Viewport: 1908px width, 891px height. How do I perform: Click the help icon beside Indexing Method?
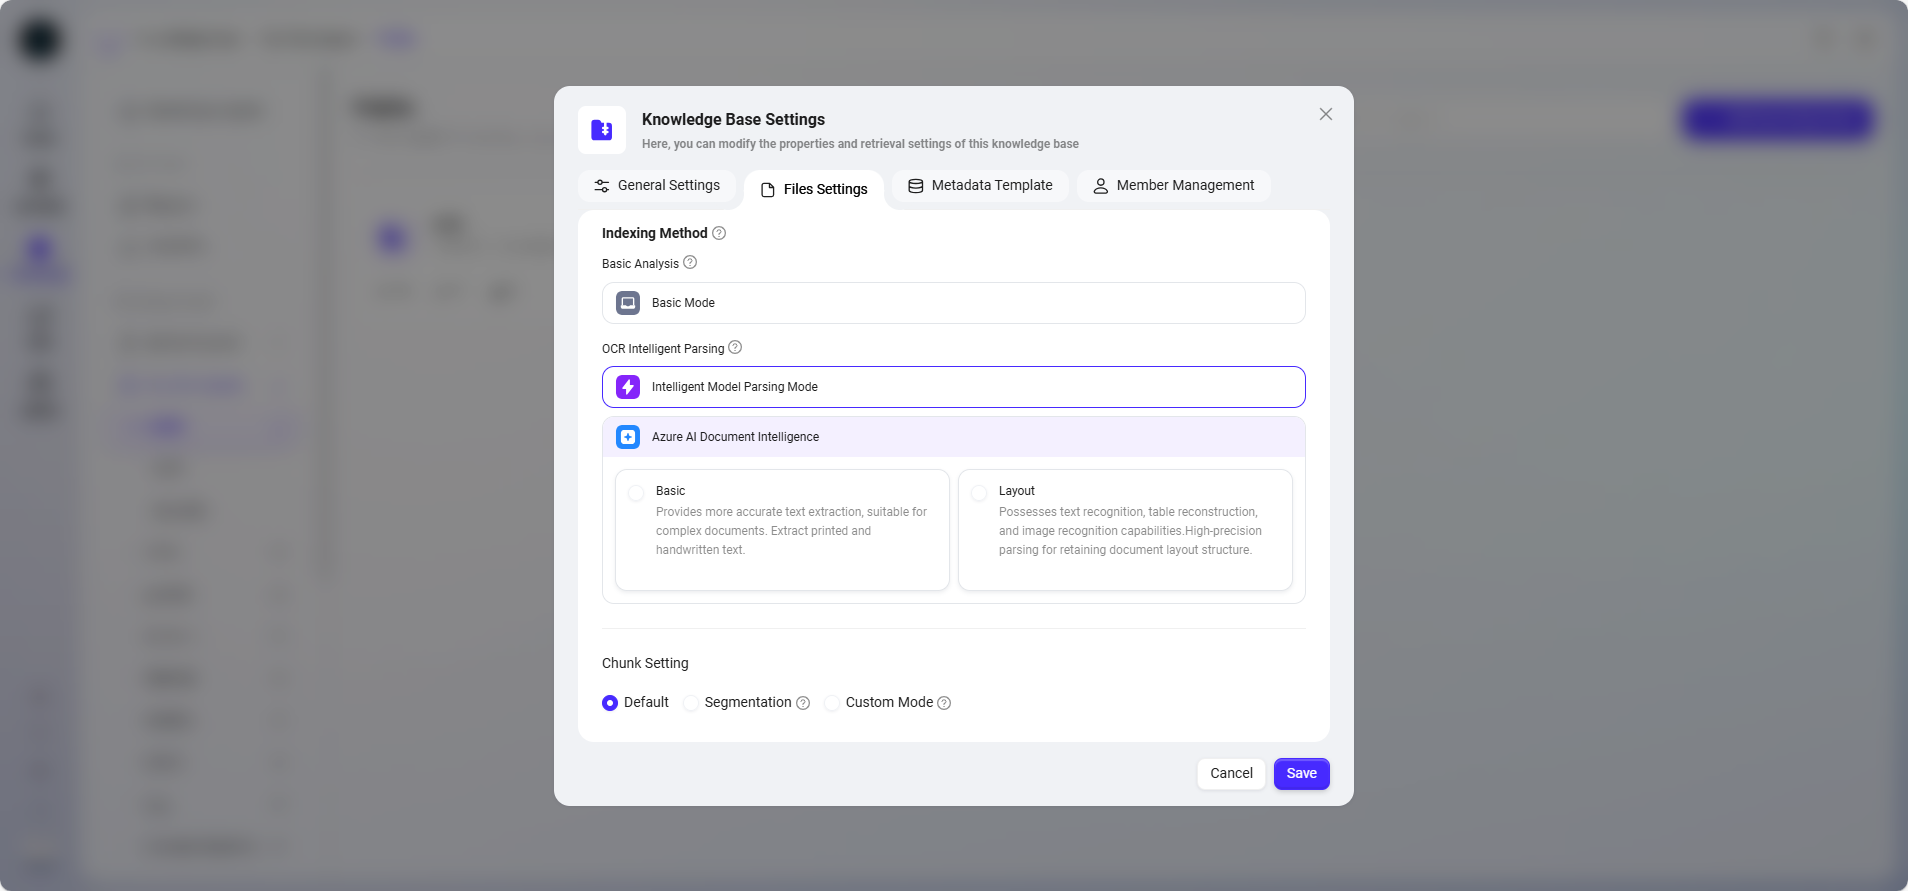coord(719,233)
